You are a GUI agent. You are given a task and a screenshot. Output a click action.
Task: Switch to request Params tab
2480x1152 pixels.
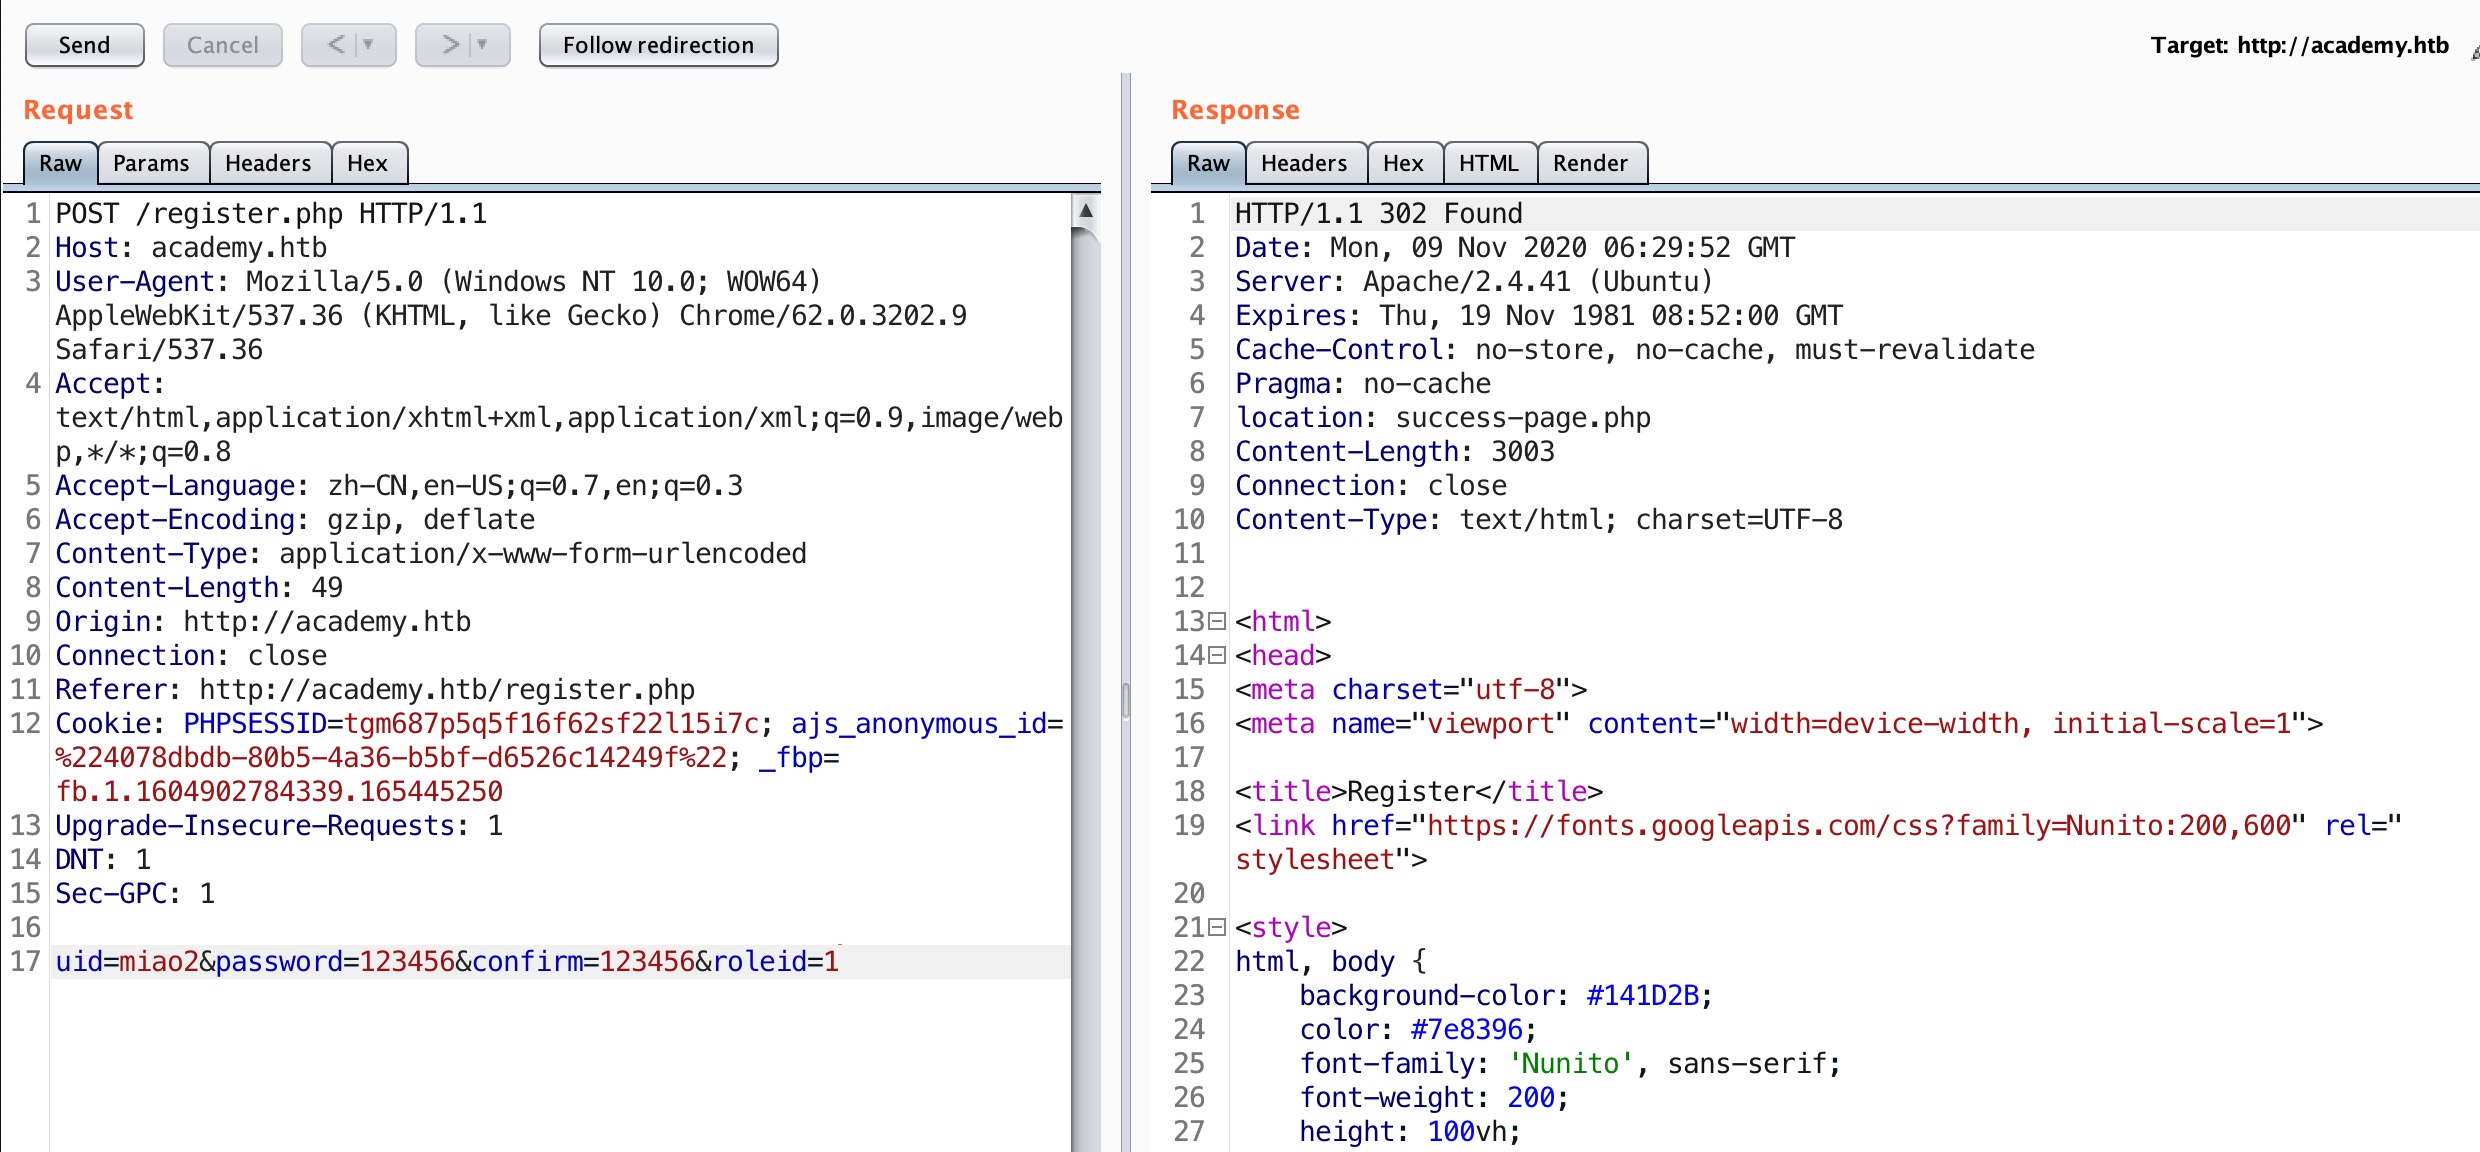[x=151, y=163]
